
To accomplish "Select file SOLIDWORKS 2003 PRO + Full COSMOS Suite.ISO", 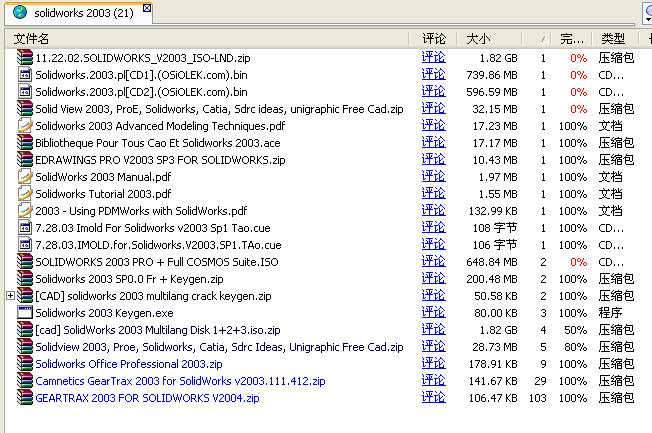I will pyautogui.click(x=157, y=262).
